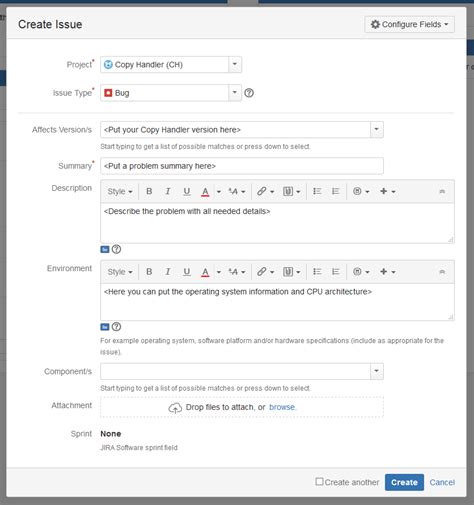Image resolution: width=474 pixels, height=505 pixels.
Task: Click Bold in the Description toolbar
Action: click(149, 191)
